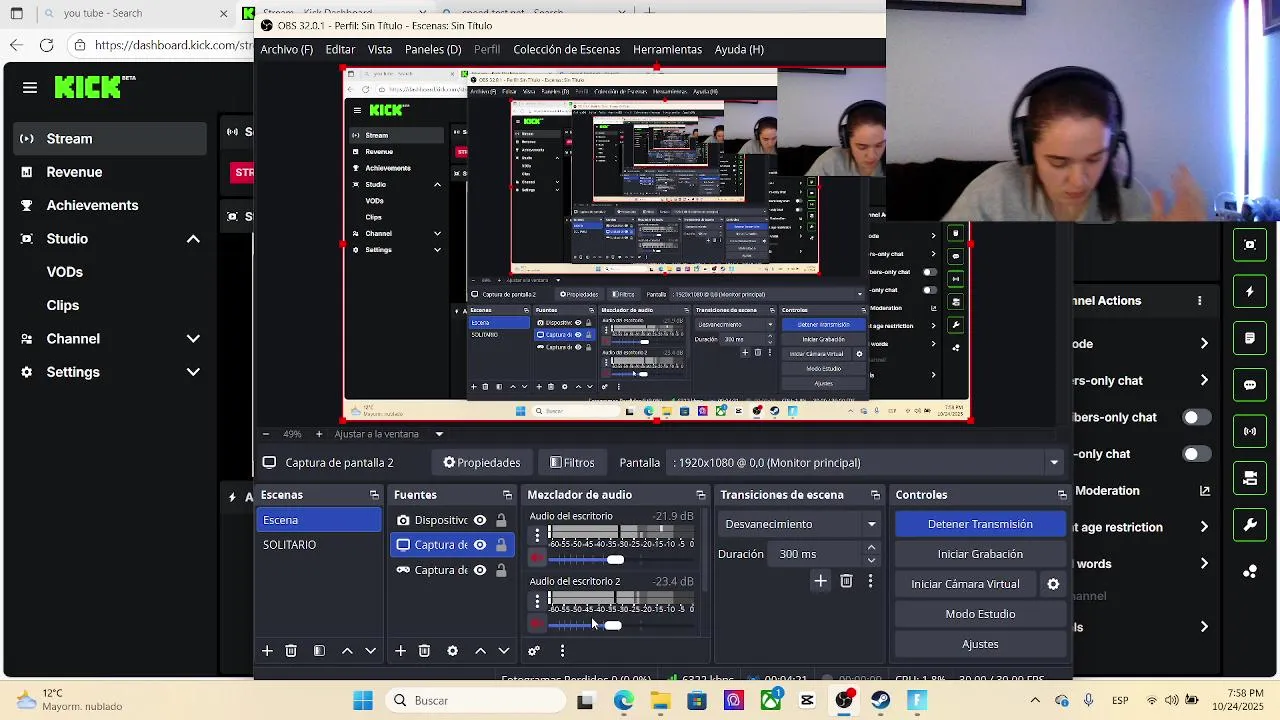
Task: Toggle lock on game capture source
Action: click(x=501, y=570)
